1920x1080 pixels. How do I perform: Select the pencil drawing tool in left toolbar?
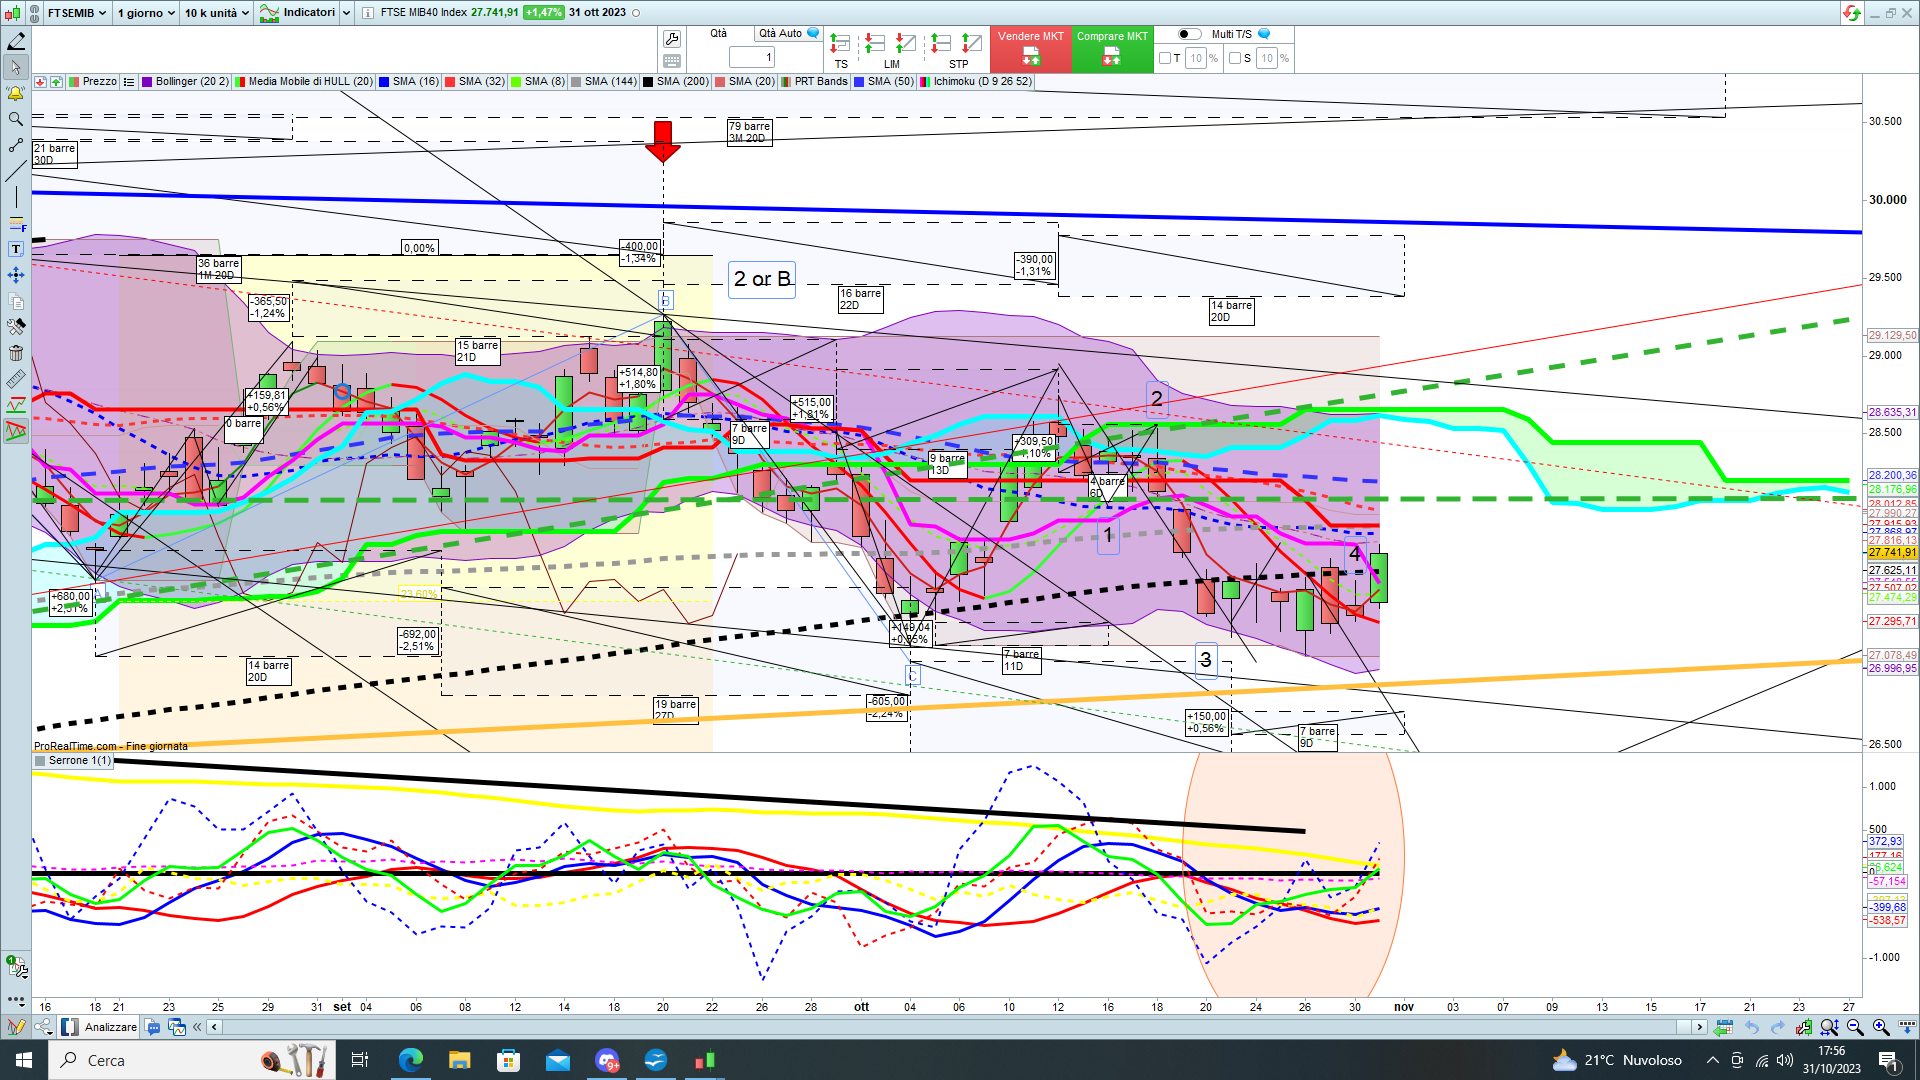click(16, 41)
